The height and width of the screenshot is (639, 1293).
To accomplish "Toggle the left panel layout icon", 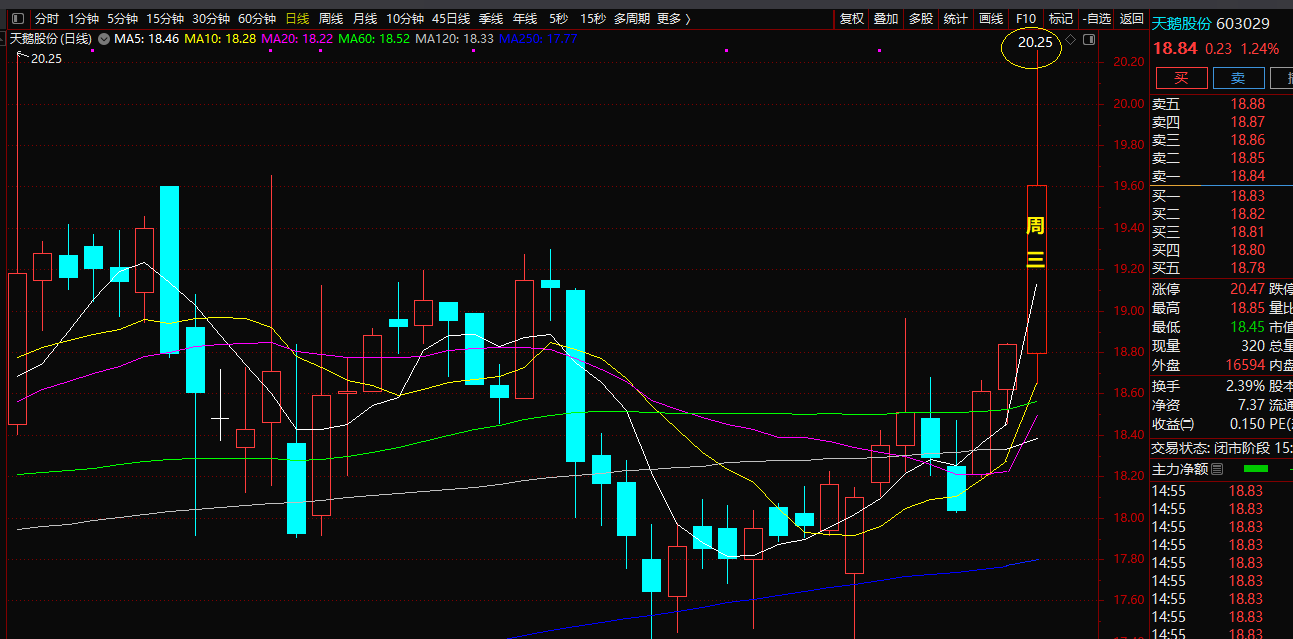I will click(18, 19).
